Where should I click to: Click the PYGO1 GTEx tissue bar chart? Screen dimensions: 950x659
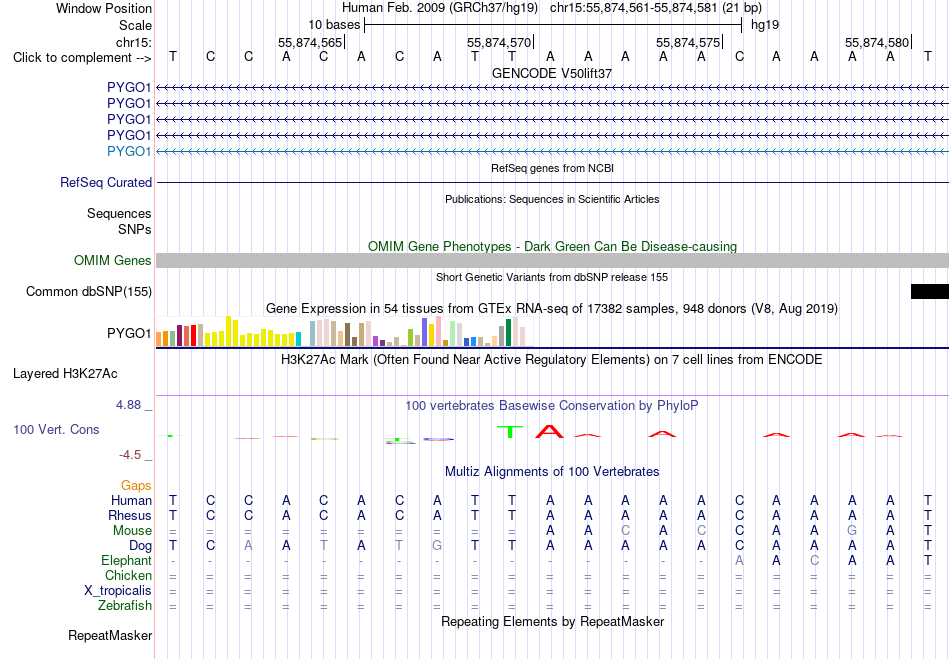345,331
